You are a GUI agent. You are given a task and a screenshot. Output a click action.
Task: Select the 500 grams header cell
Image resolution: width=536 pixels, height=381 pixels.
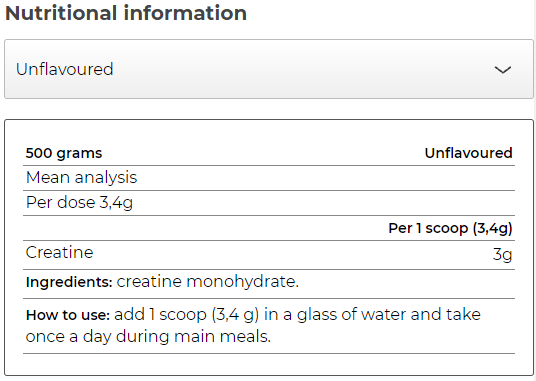point(64,153)
